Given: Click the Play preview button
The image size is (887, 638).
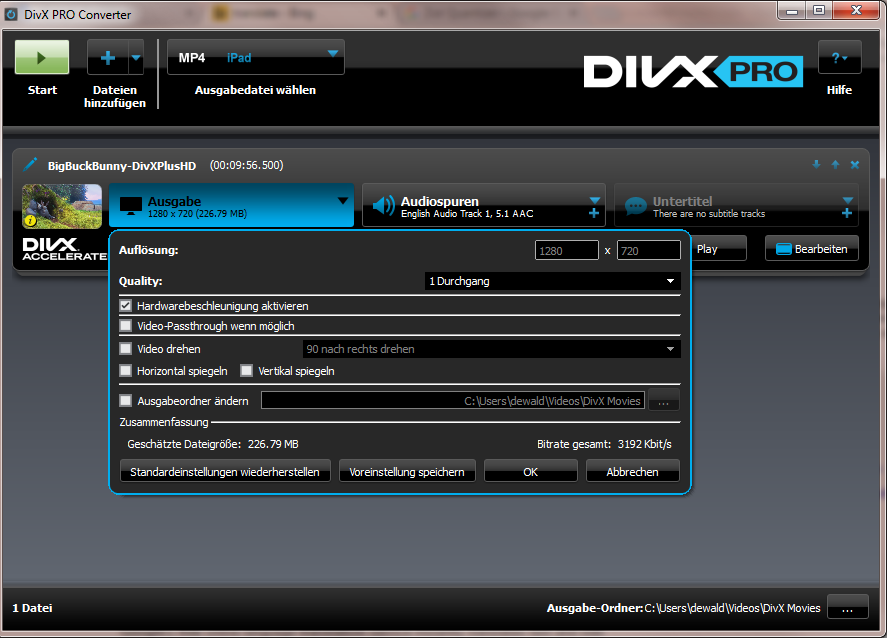Looking at the screenshot, I should [718, 249].
